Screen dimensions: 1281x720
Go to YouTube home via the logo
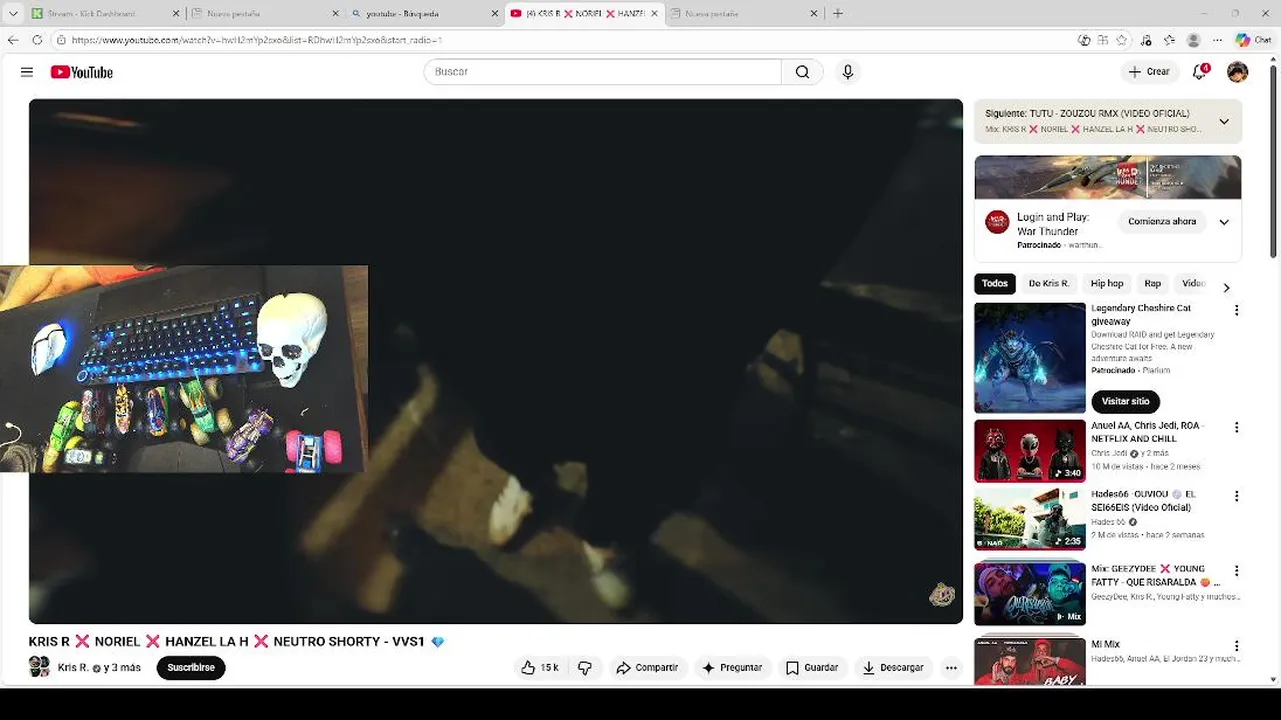pyautogui.click(x=82, y=72)
